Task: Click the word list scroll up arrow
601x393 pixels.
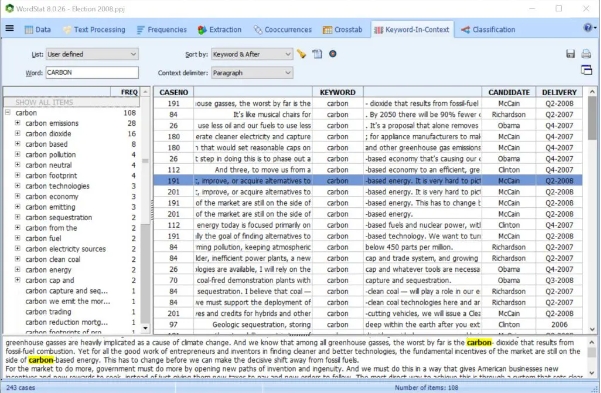Action: [145, 92]
